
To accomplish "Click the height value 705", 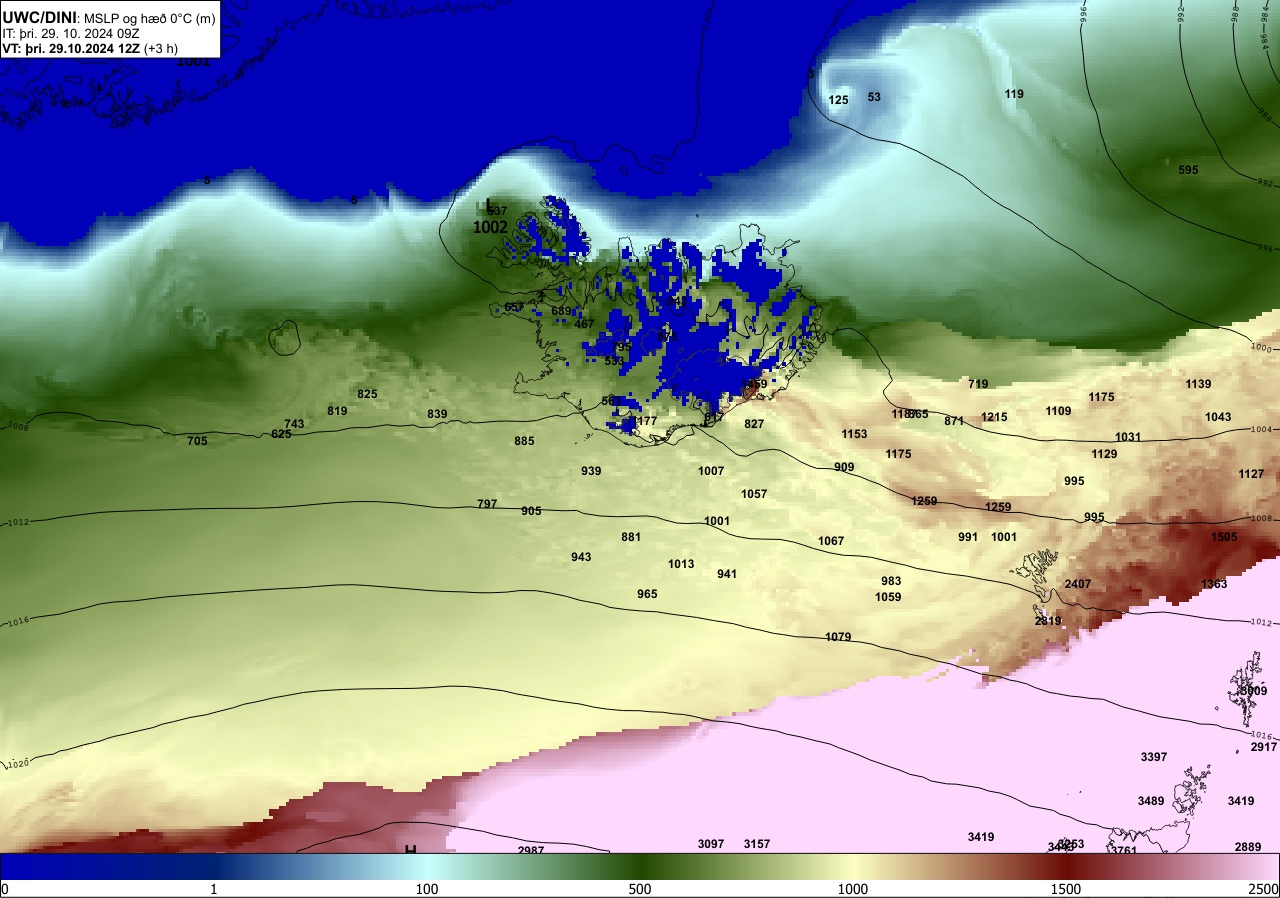I will tap(197, 441).
